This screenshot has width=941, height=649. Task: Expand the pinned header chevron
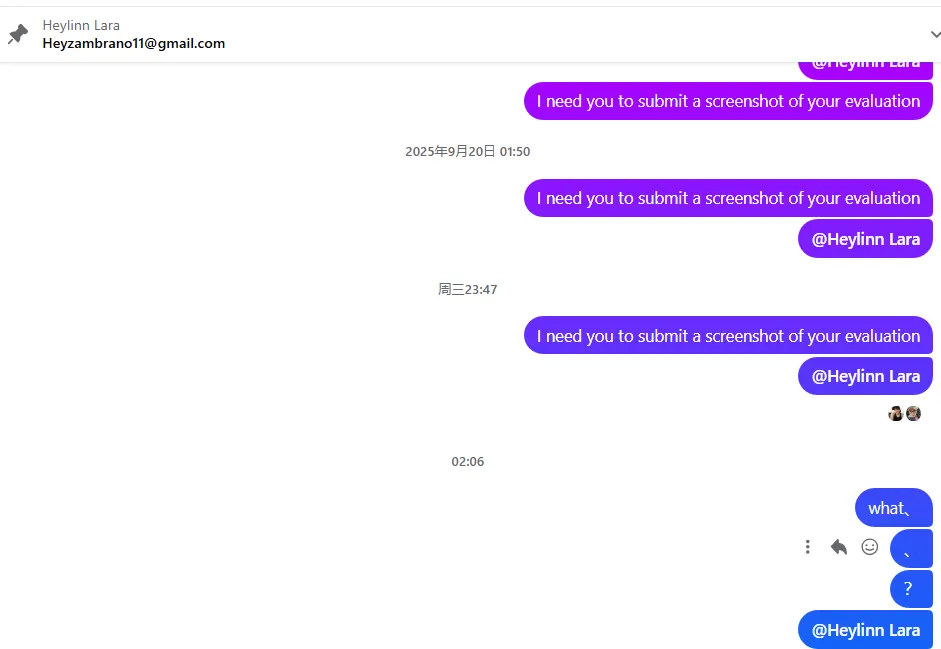point(935,34)
